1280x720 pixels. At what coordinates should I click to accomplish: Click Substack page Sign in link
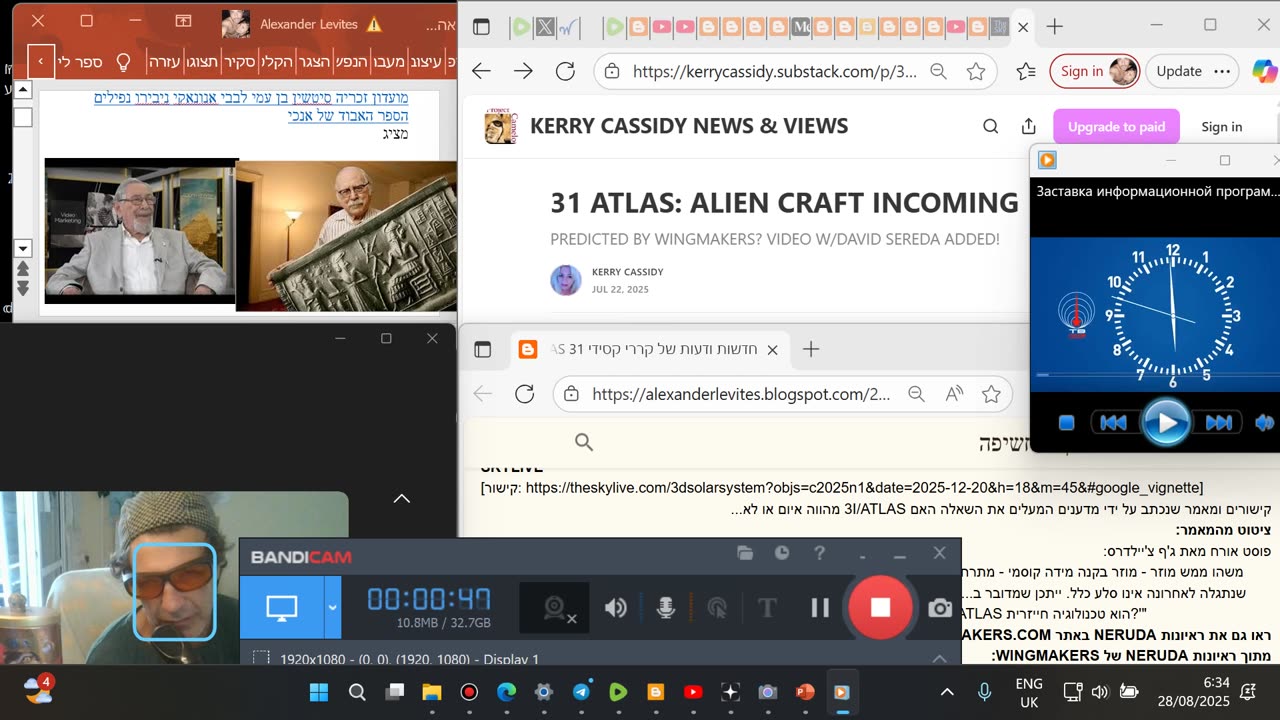point(1221,127)
